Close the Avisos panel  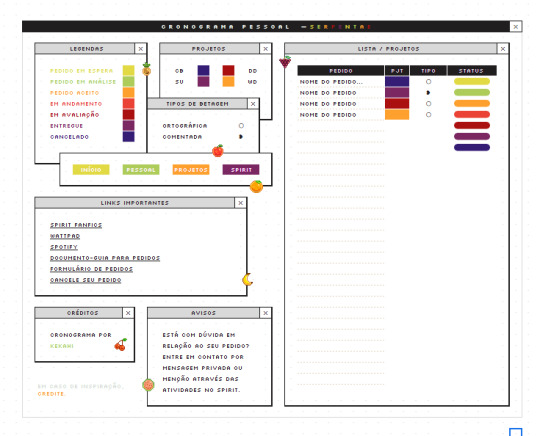(266, 313)
